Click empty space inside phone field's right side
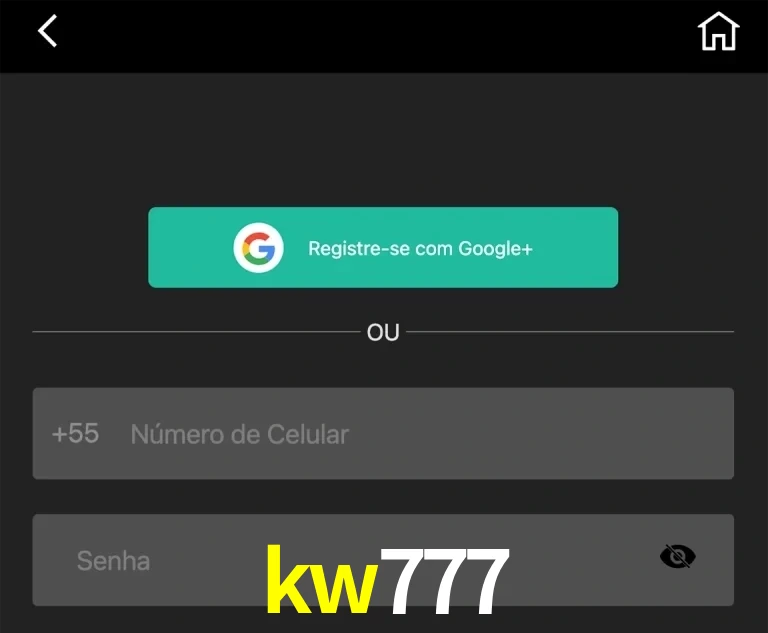 pyautogui.click(x=588, y=434)
